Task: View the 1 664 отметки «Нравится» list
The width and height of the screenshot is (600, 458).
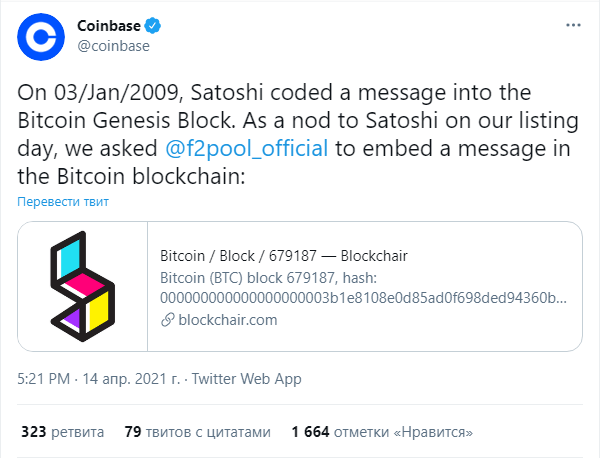Action: click(x=382, y=432)
